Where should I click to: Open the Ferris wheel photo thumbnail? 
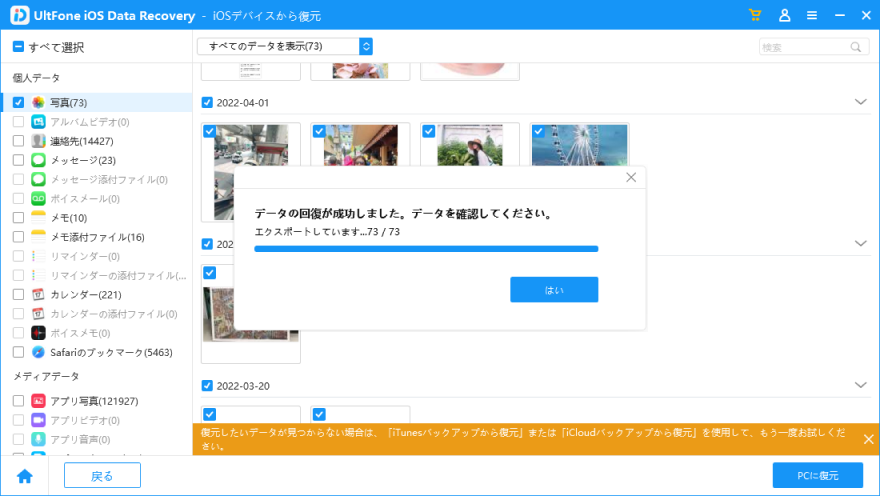pyautogui.click(x=579, y=145)
